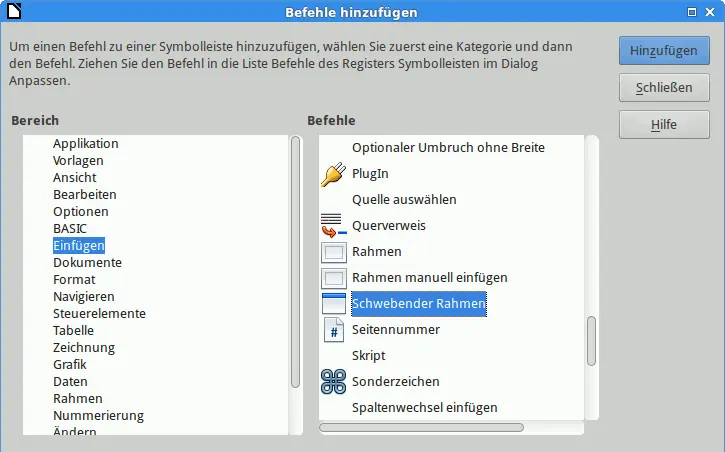
Task: Click the Rahmen manuell einfügen icon
Action: pyautogui.click(x=333, y=278)
